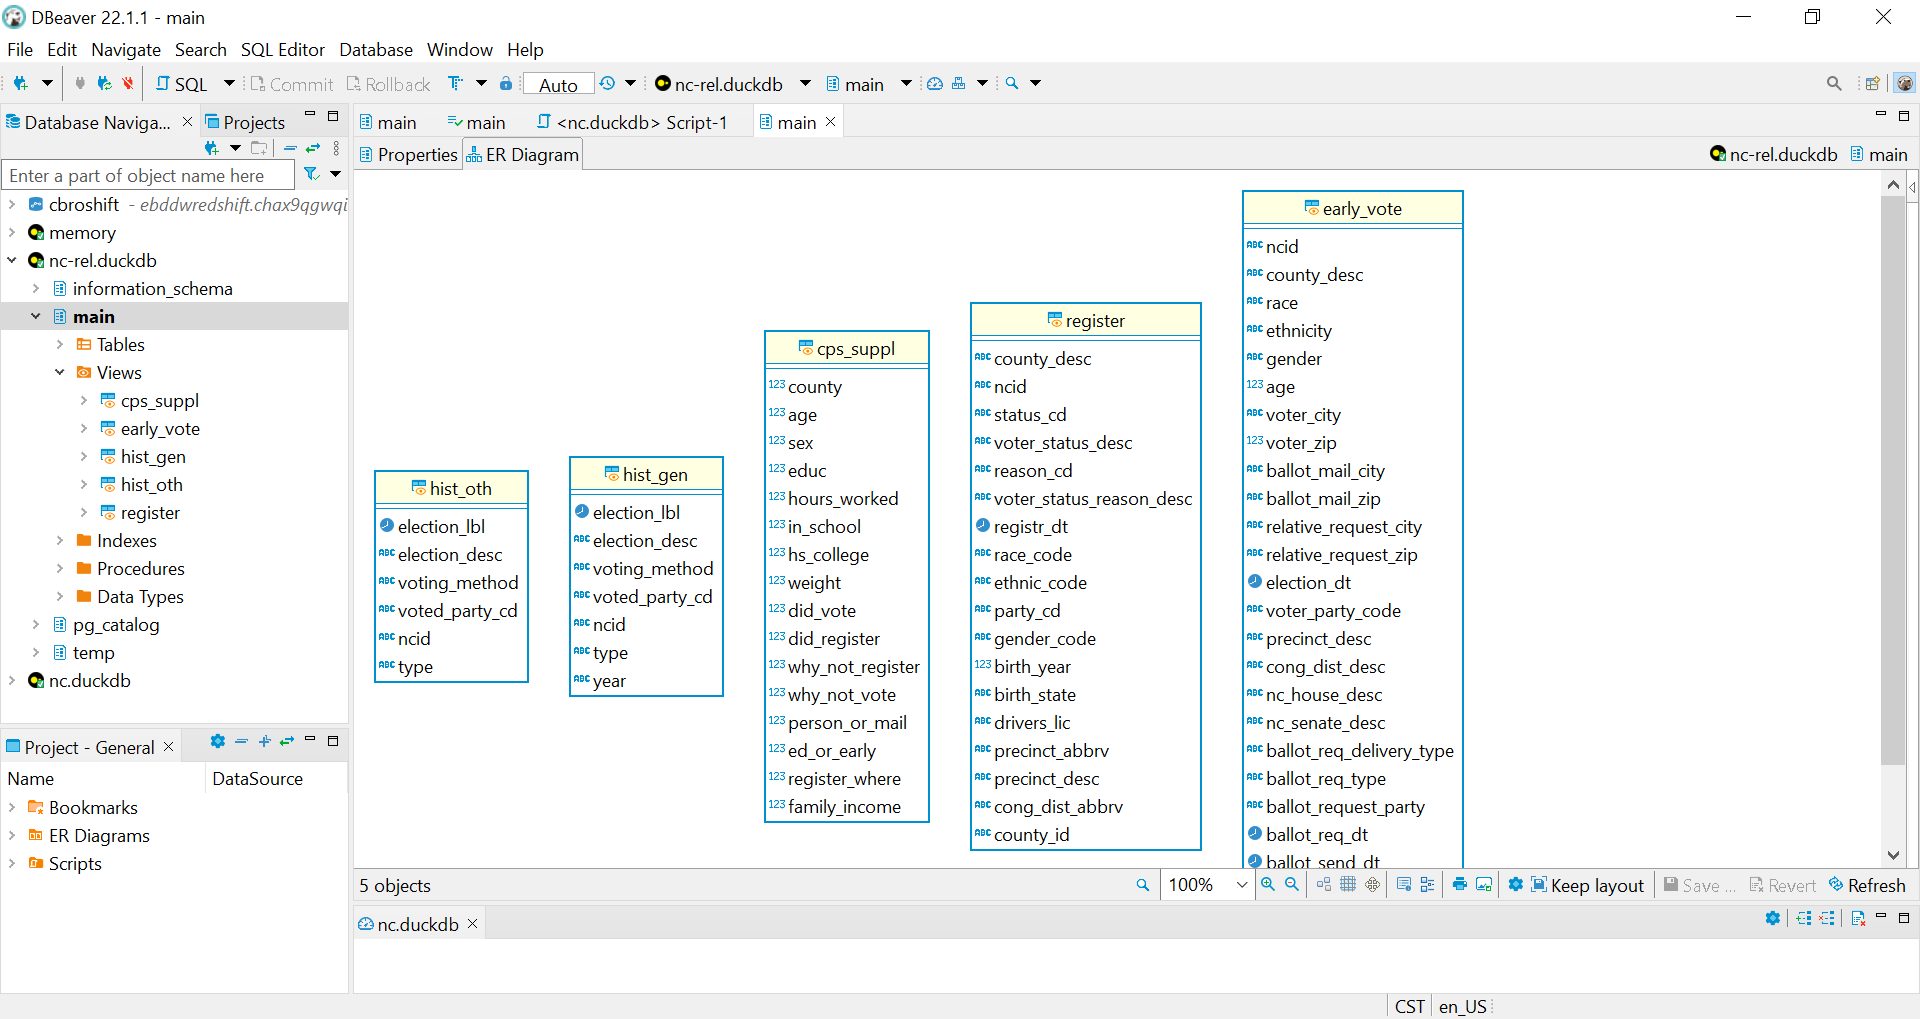The image size is (1920, 1019).
Task: Click the register entity header in diagram
Action: [x=1086, y=320]
